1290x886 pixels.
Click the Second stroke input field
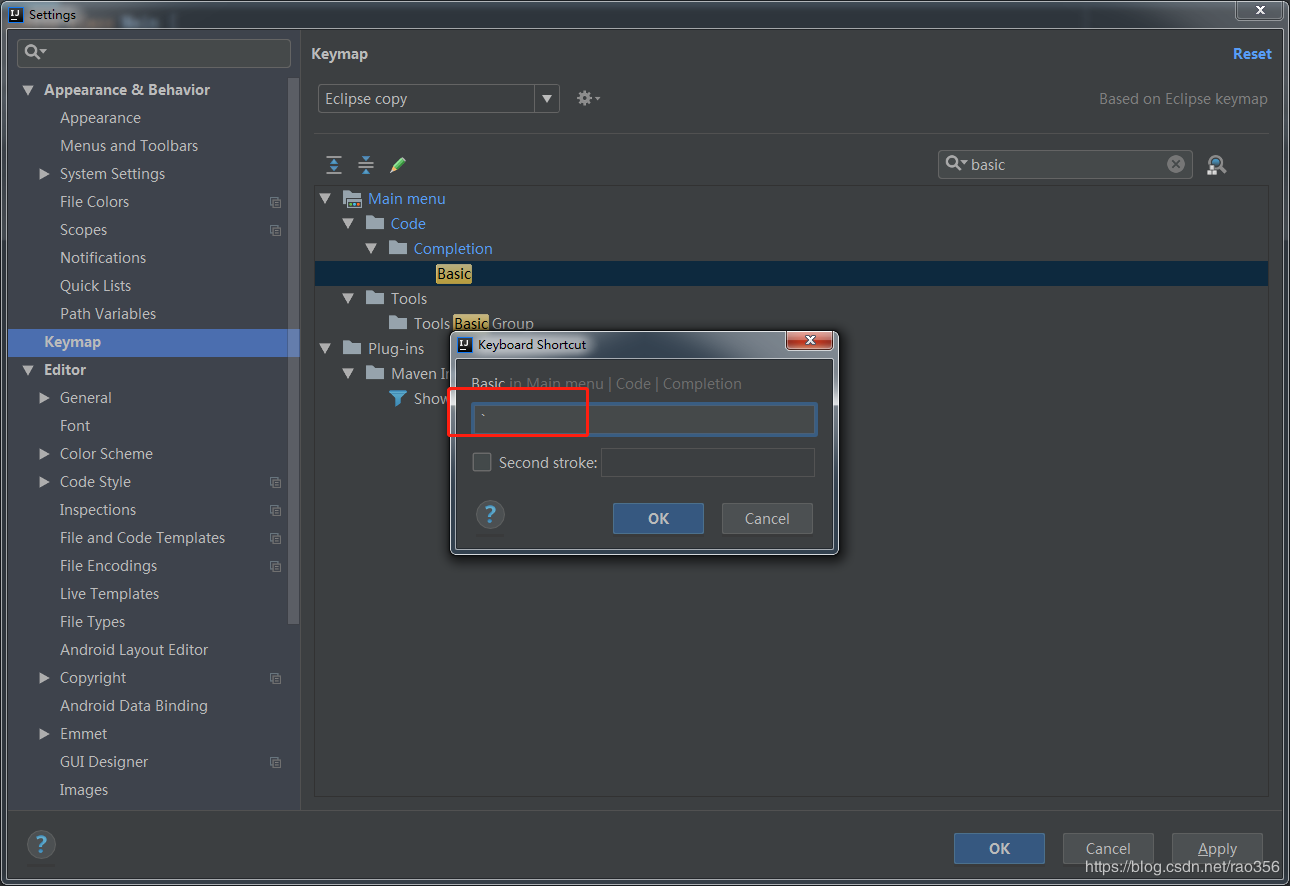pos(708,462)
